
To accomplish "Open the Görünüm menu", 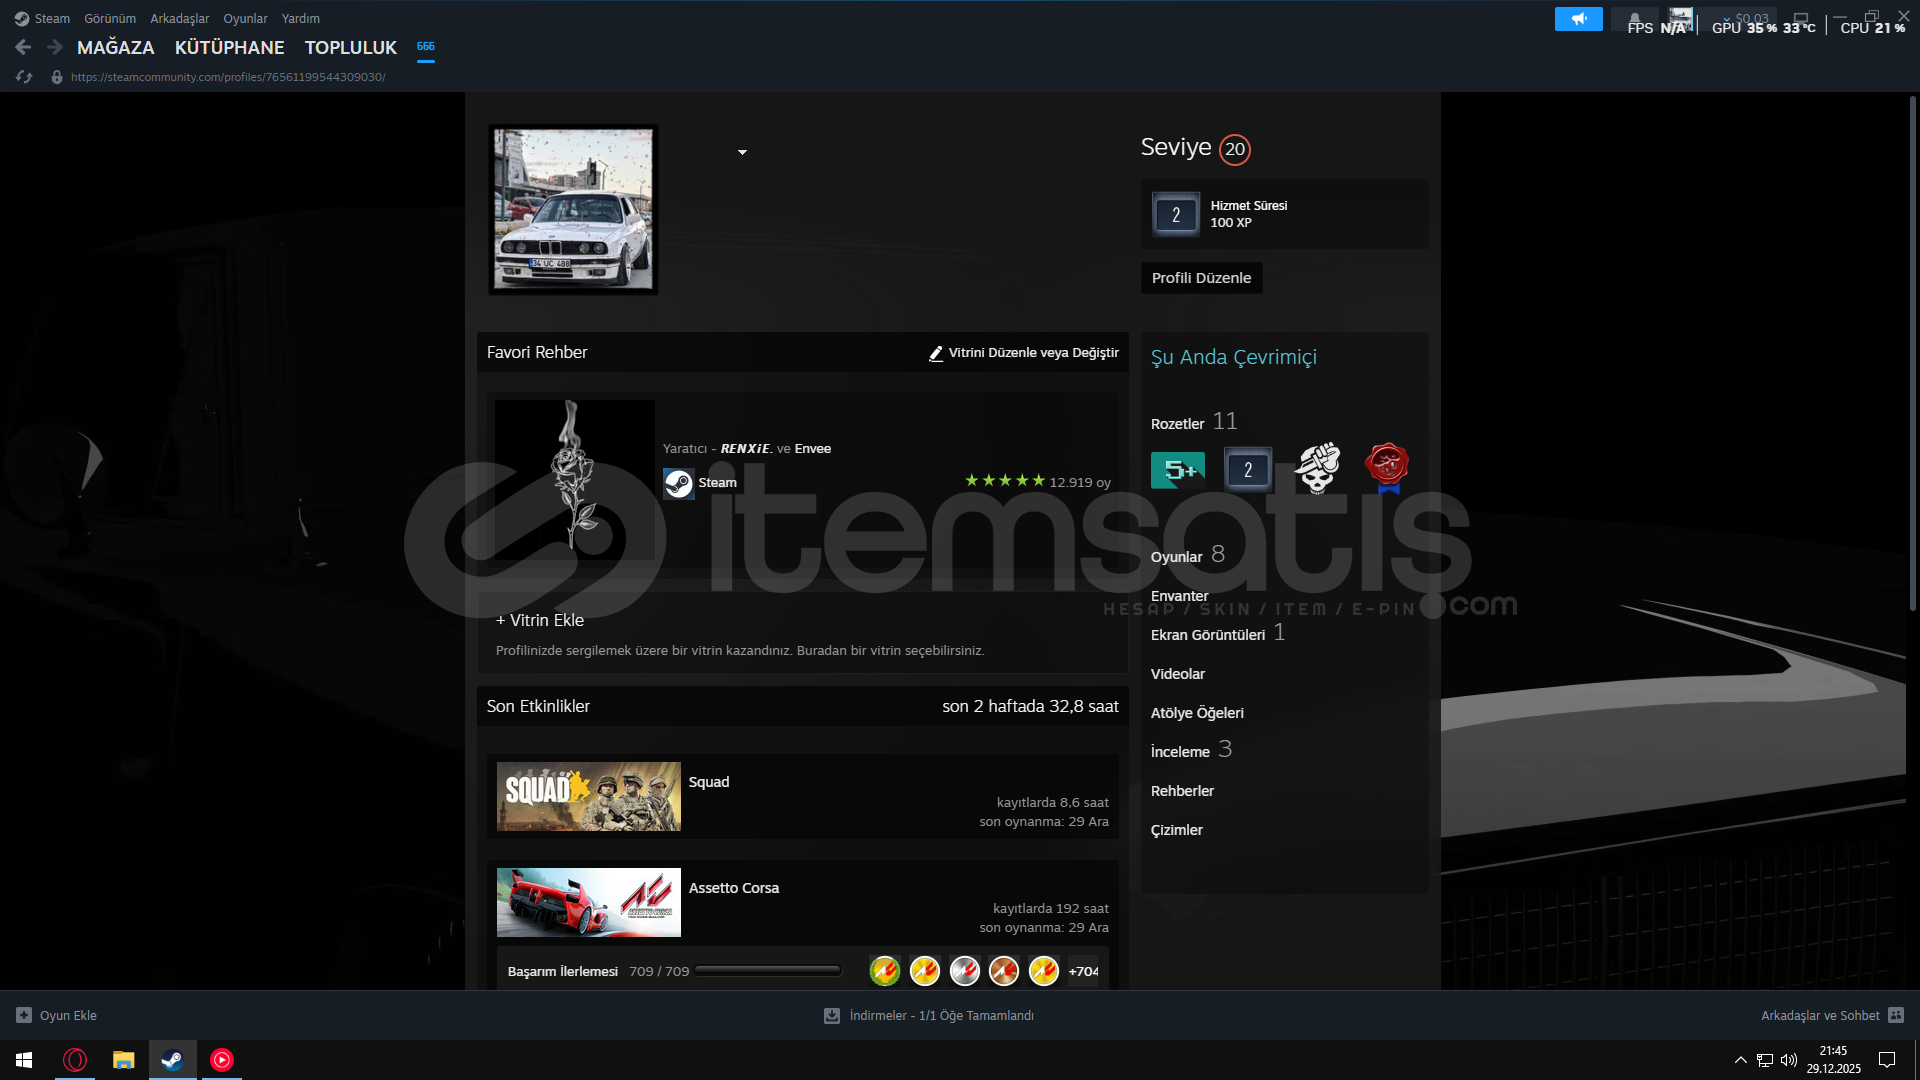I will click(110, 18).
